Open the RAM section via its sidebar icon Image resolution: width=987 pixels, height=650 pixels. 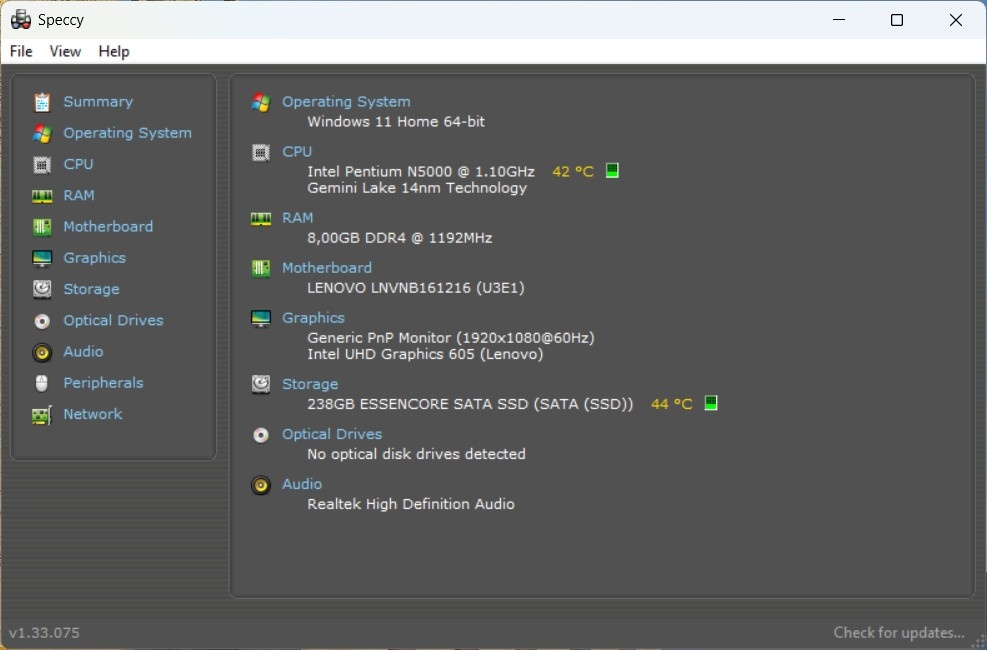click(x=41, y=195)
